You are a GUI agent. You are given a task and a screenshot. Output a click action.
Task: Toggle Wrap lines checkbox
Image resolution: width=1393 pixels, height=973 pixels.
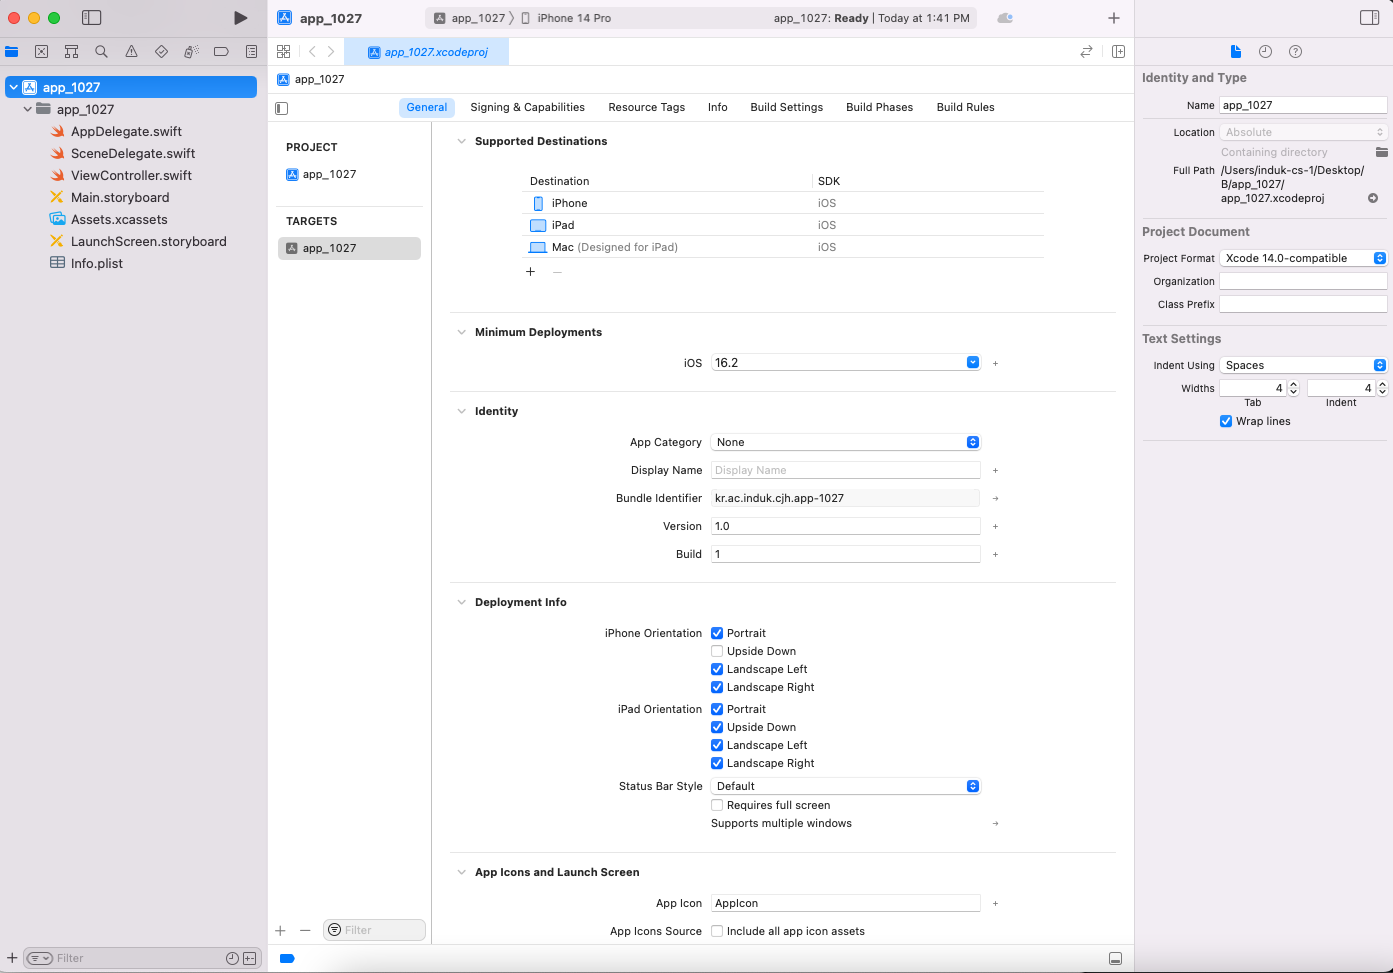[x=1226, y=421]
